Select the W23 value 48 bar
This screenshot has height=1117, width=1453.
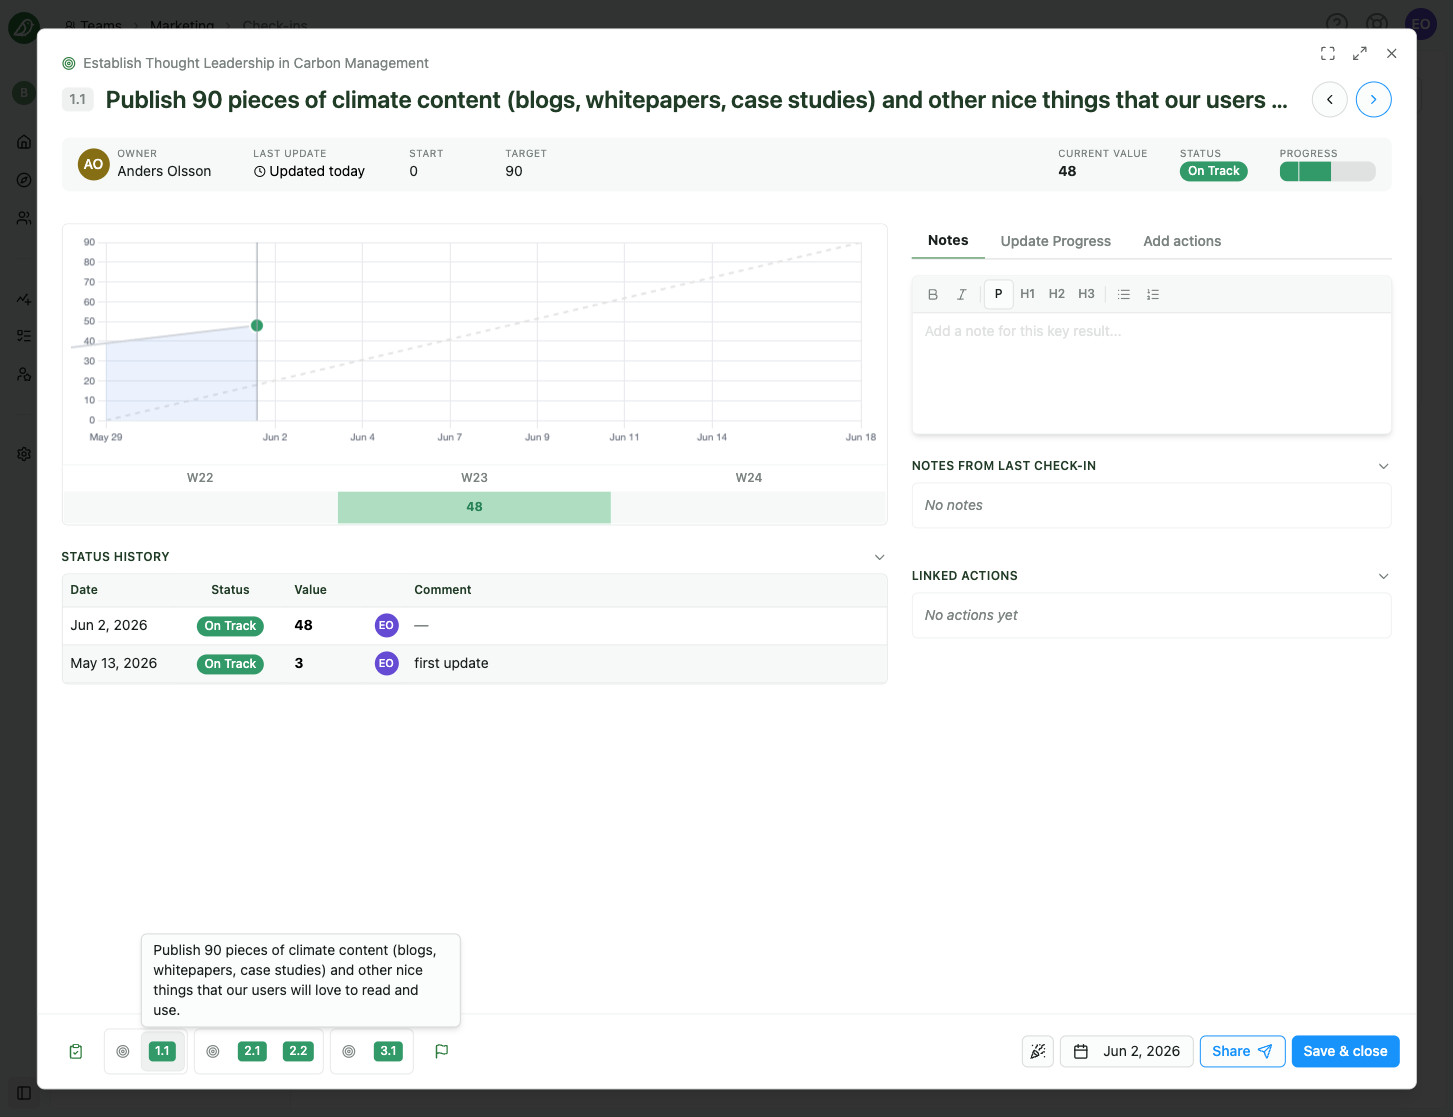pyautogui.click(x=474, y=507)
